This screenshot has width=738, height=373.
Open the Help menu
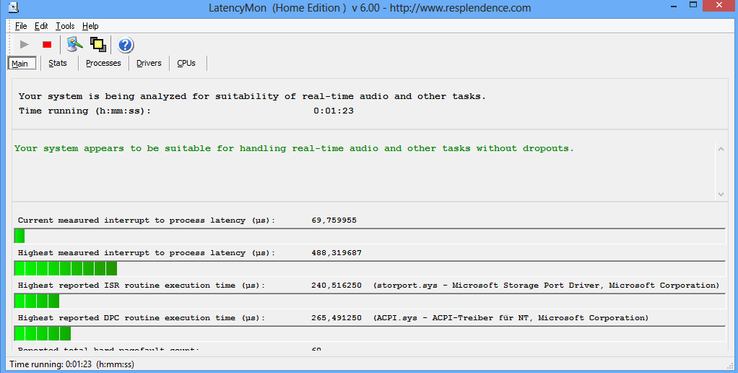click(90, 26)
